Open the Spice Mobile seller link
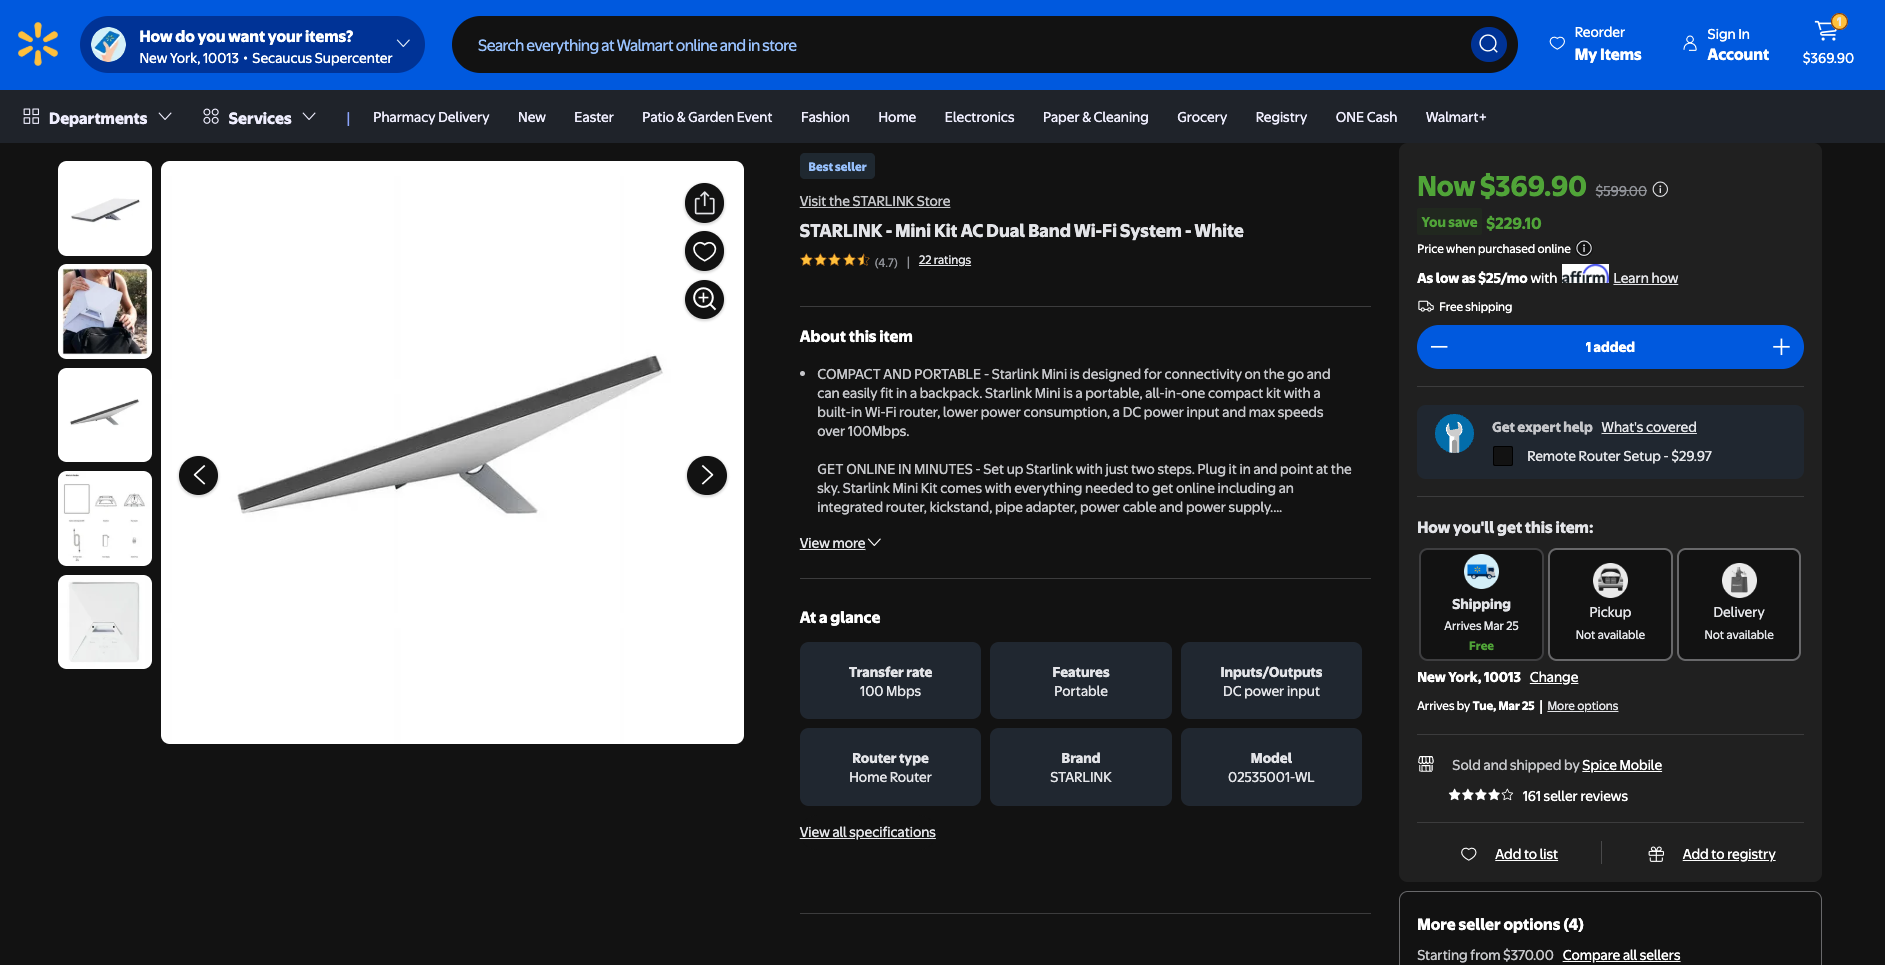This screenshot has width=1885, height=965. (1621, 765)
